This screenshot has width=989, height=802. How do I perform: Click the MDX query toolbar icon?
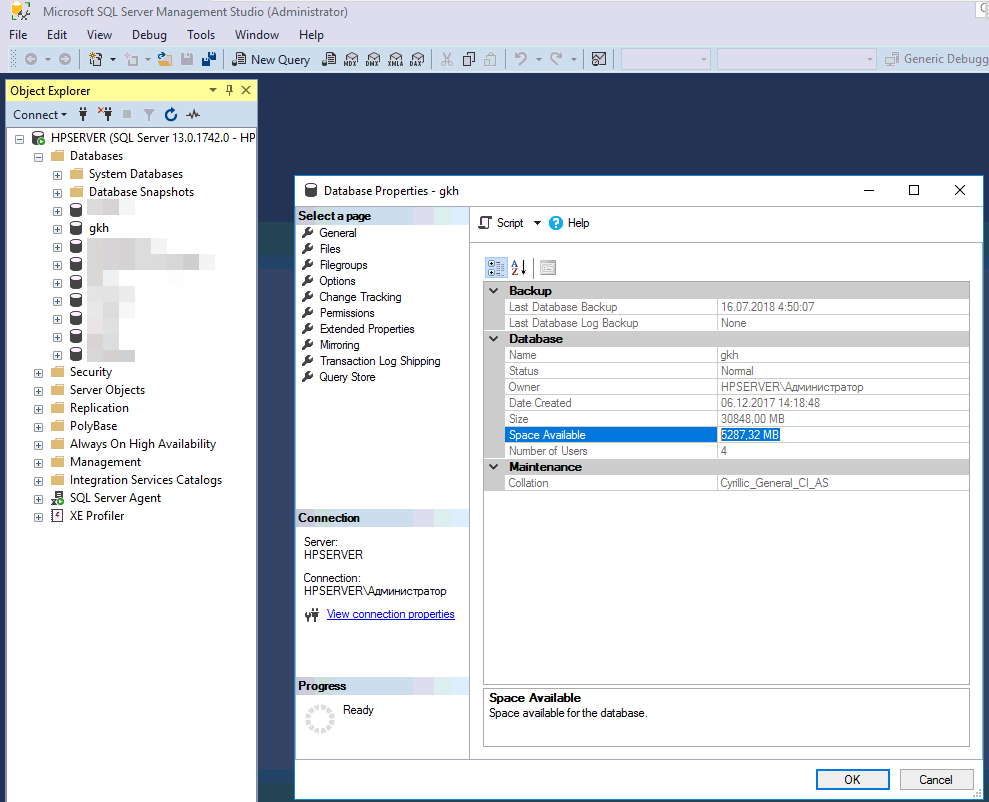pyautogui.click(x=352, y=59)
